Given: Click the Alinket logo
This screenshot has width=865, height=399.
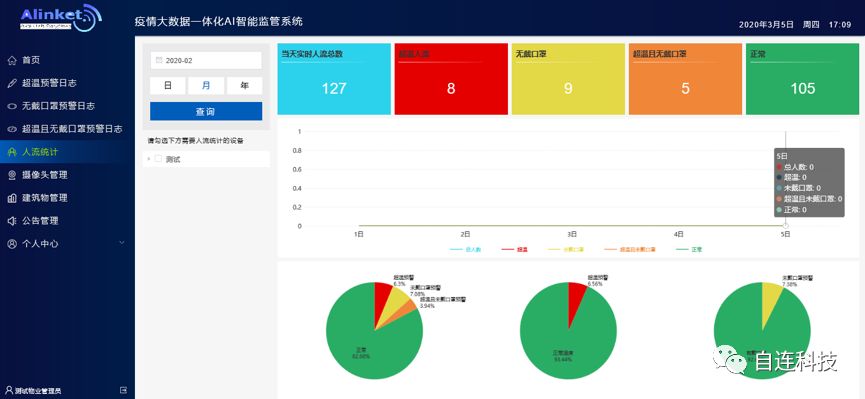Looking at the screenshot, I should click(x=61, y=19).
